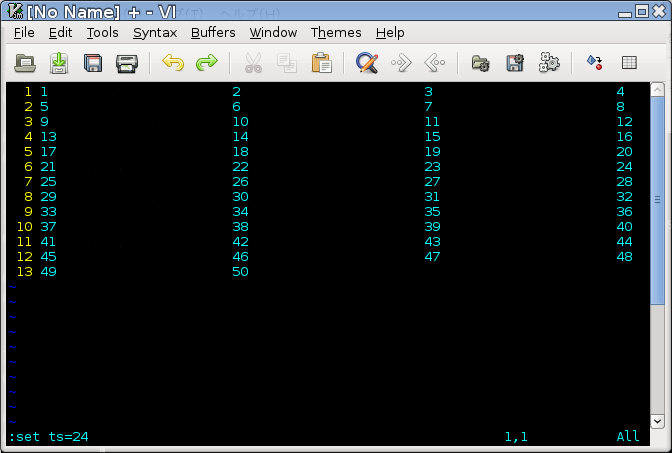Open Find and Replace from toolbar
672x453 pixels.
(x=367, y=64)
